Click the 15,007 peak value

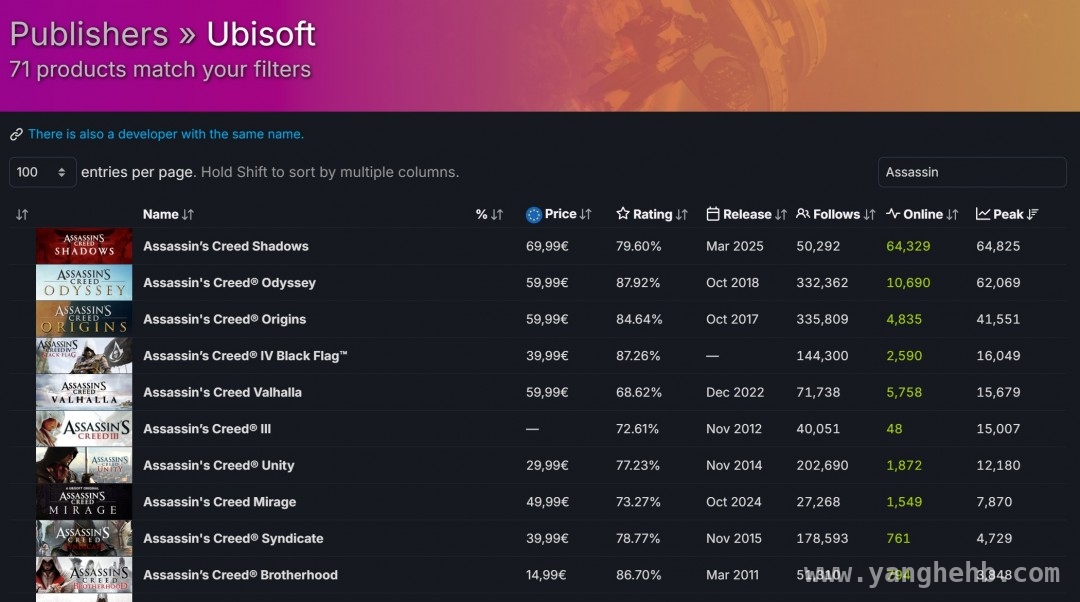tap(998, 428)
